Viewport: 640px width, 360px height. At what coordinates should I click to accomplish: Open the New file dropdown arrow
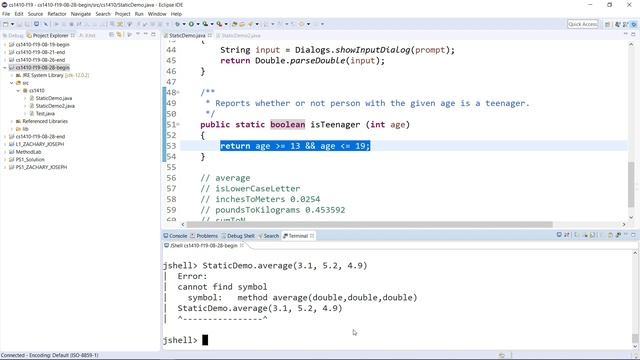(x=12, y=24)
